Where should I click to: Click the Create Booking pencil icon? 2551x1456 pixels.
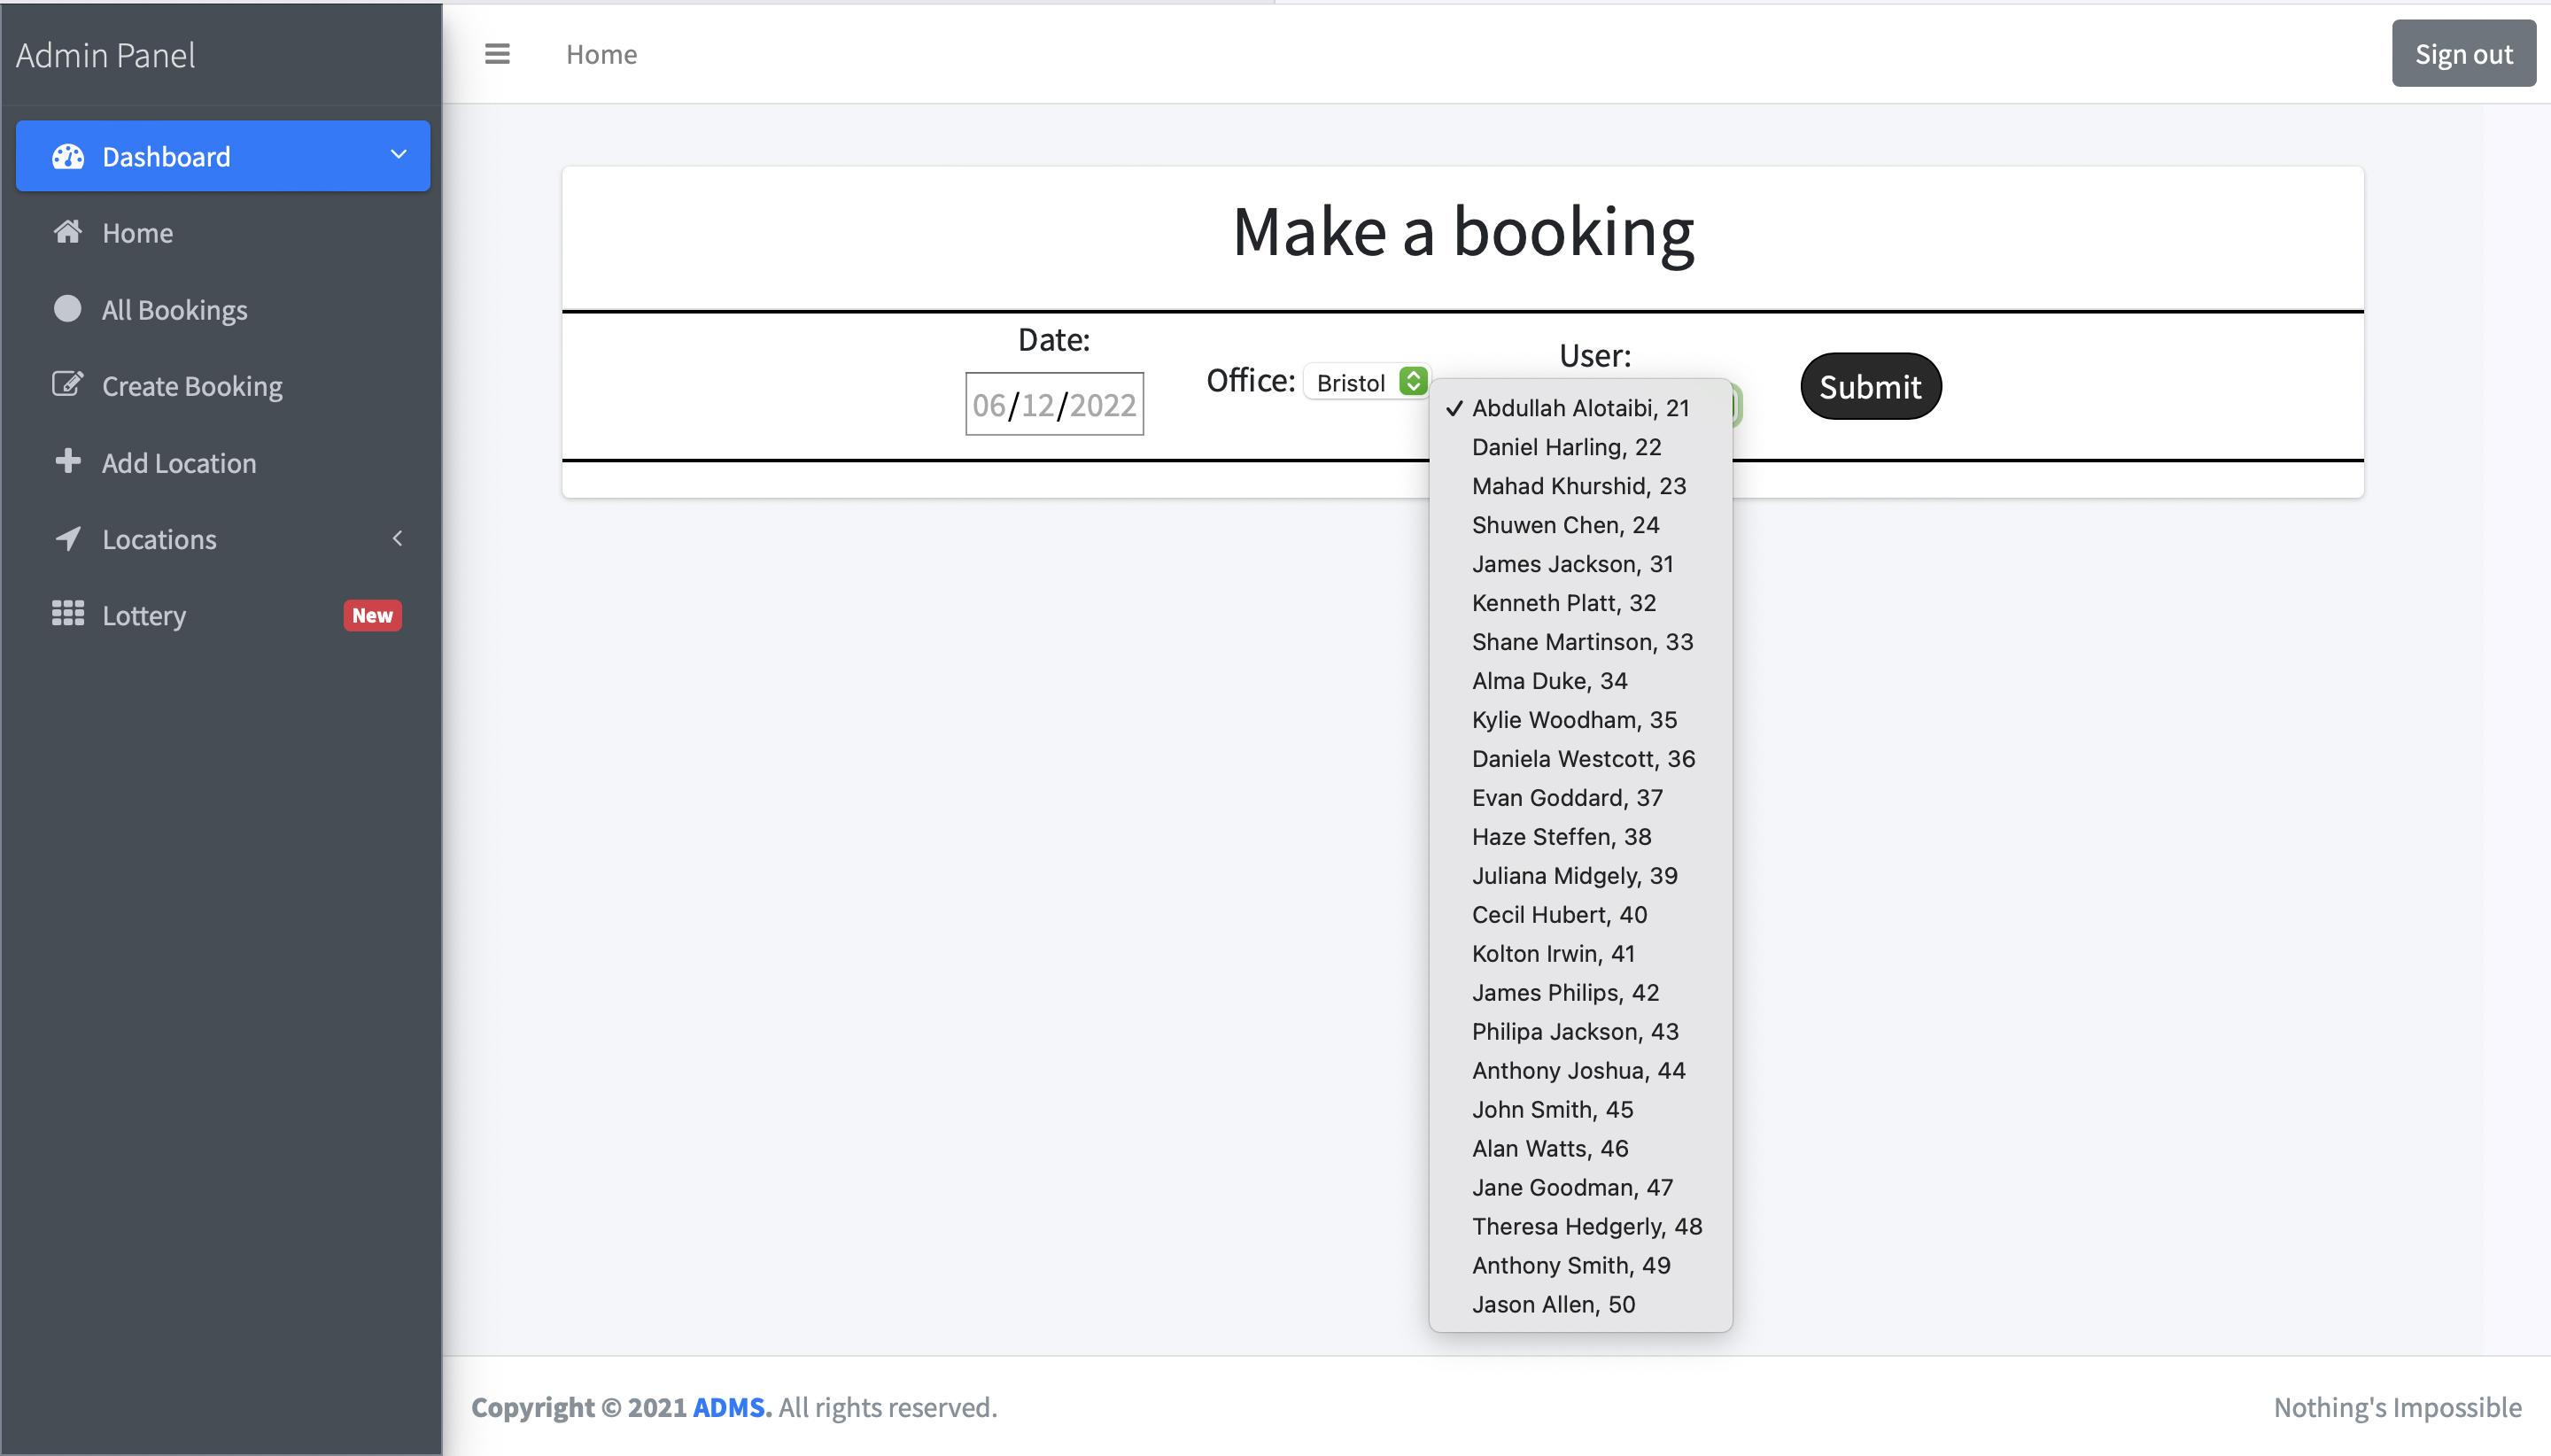pos(66,385)
